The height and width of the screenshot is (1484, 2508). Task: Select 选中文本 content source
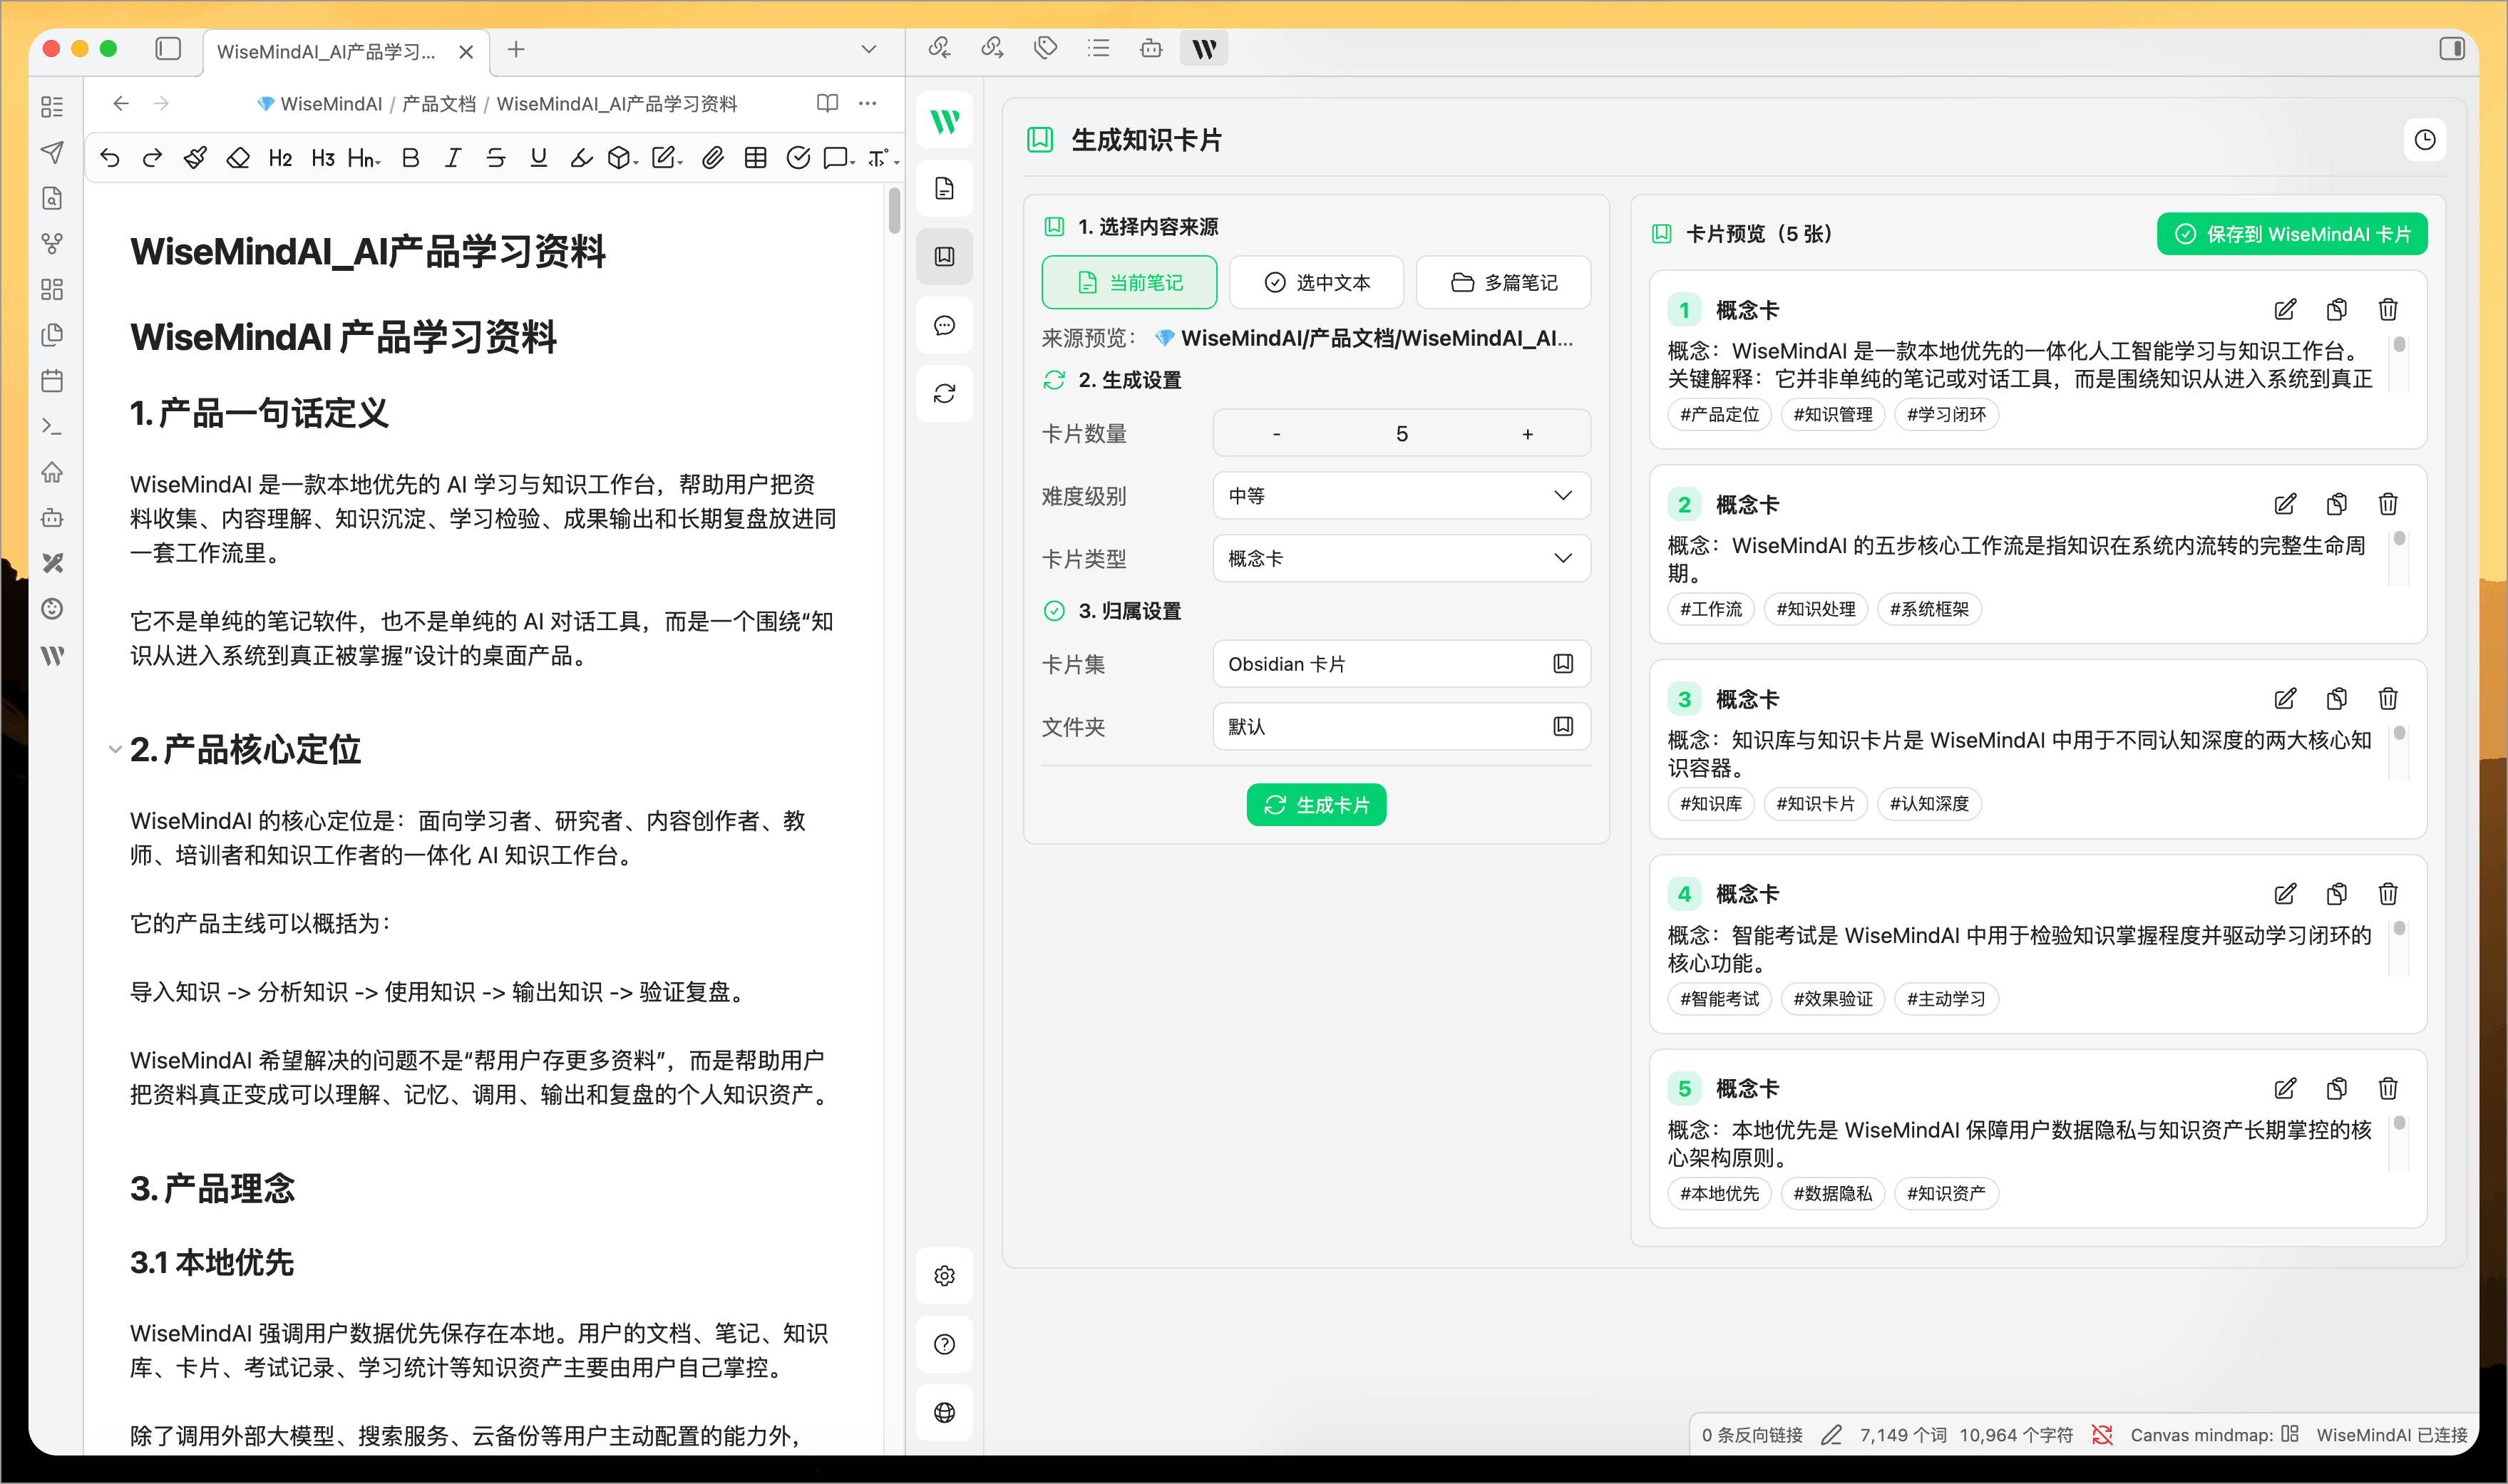pos(1316,282)
